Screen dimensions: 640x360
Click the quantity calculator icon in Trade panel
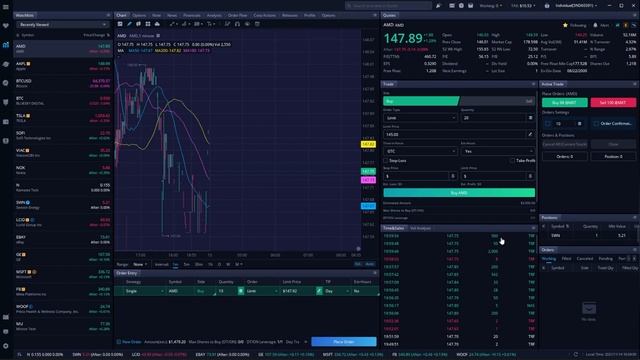click(x=530, y=118)
